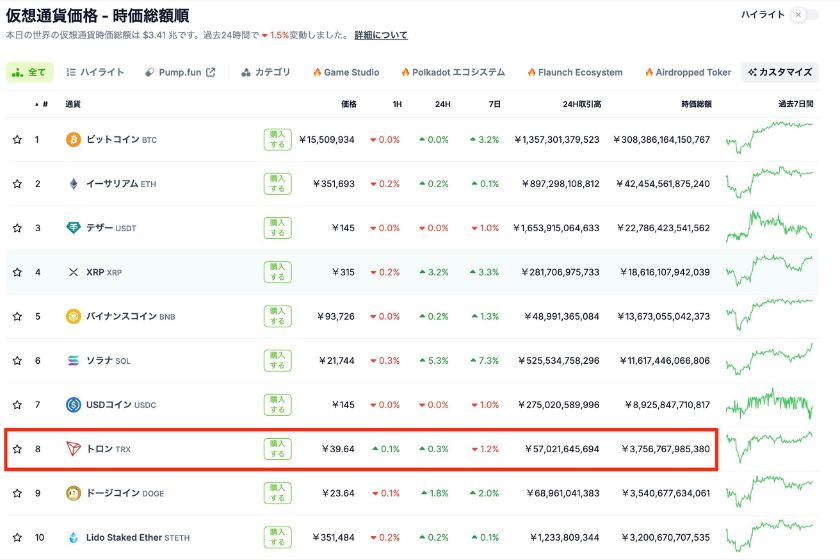Sort by the 24H change column
The height and width of the screenshot is (560, 840).
click(x=442, y=104)
